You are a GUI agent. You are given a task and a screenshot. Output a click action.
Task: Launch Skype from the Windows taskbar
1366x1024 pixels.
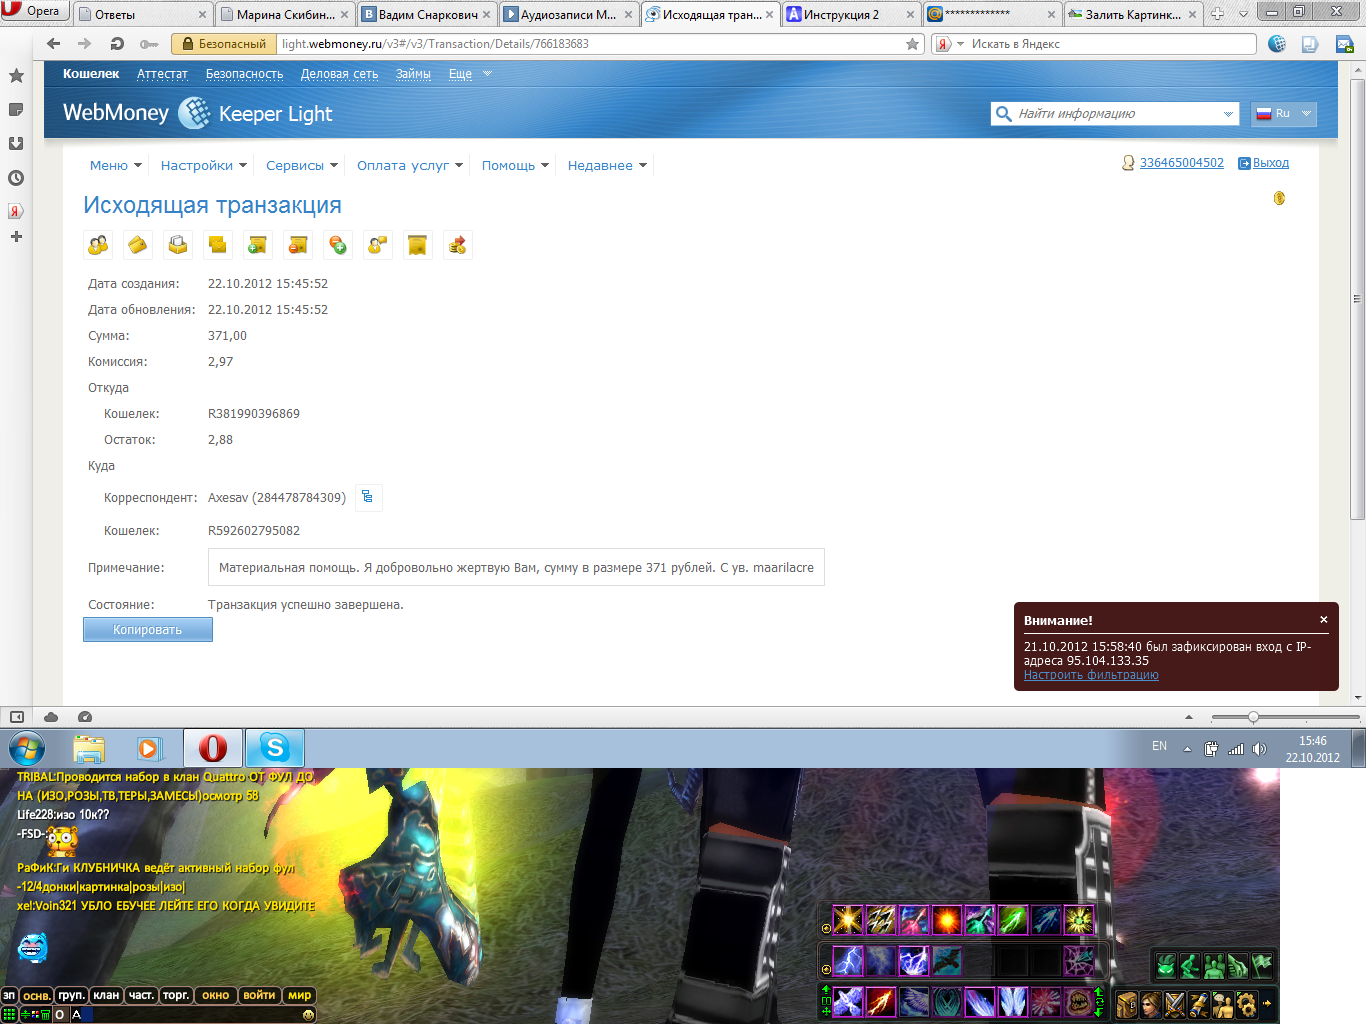tap(275, 748)
